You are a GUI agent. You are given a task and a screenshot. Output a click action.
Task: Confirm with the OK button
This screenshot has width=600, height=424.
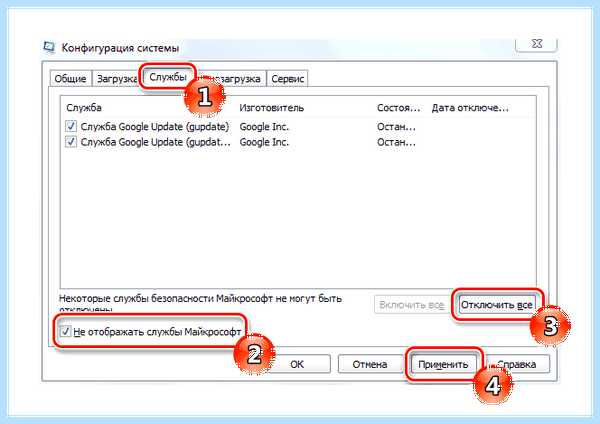297,364
